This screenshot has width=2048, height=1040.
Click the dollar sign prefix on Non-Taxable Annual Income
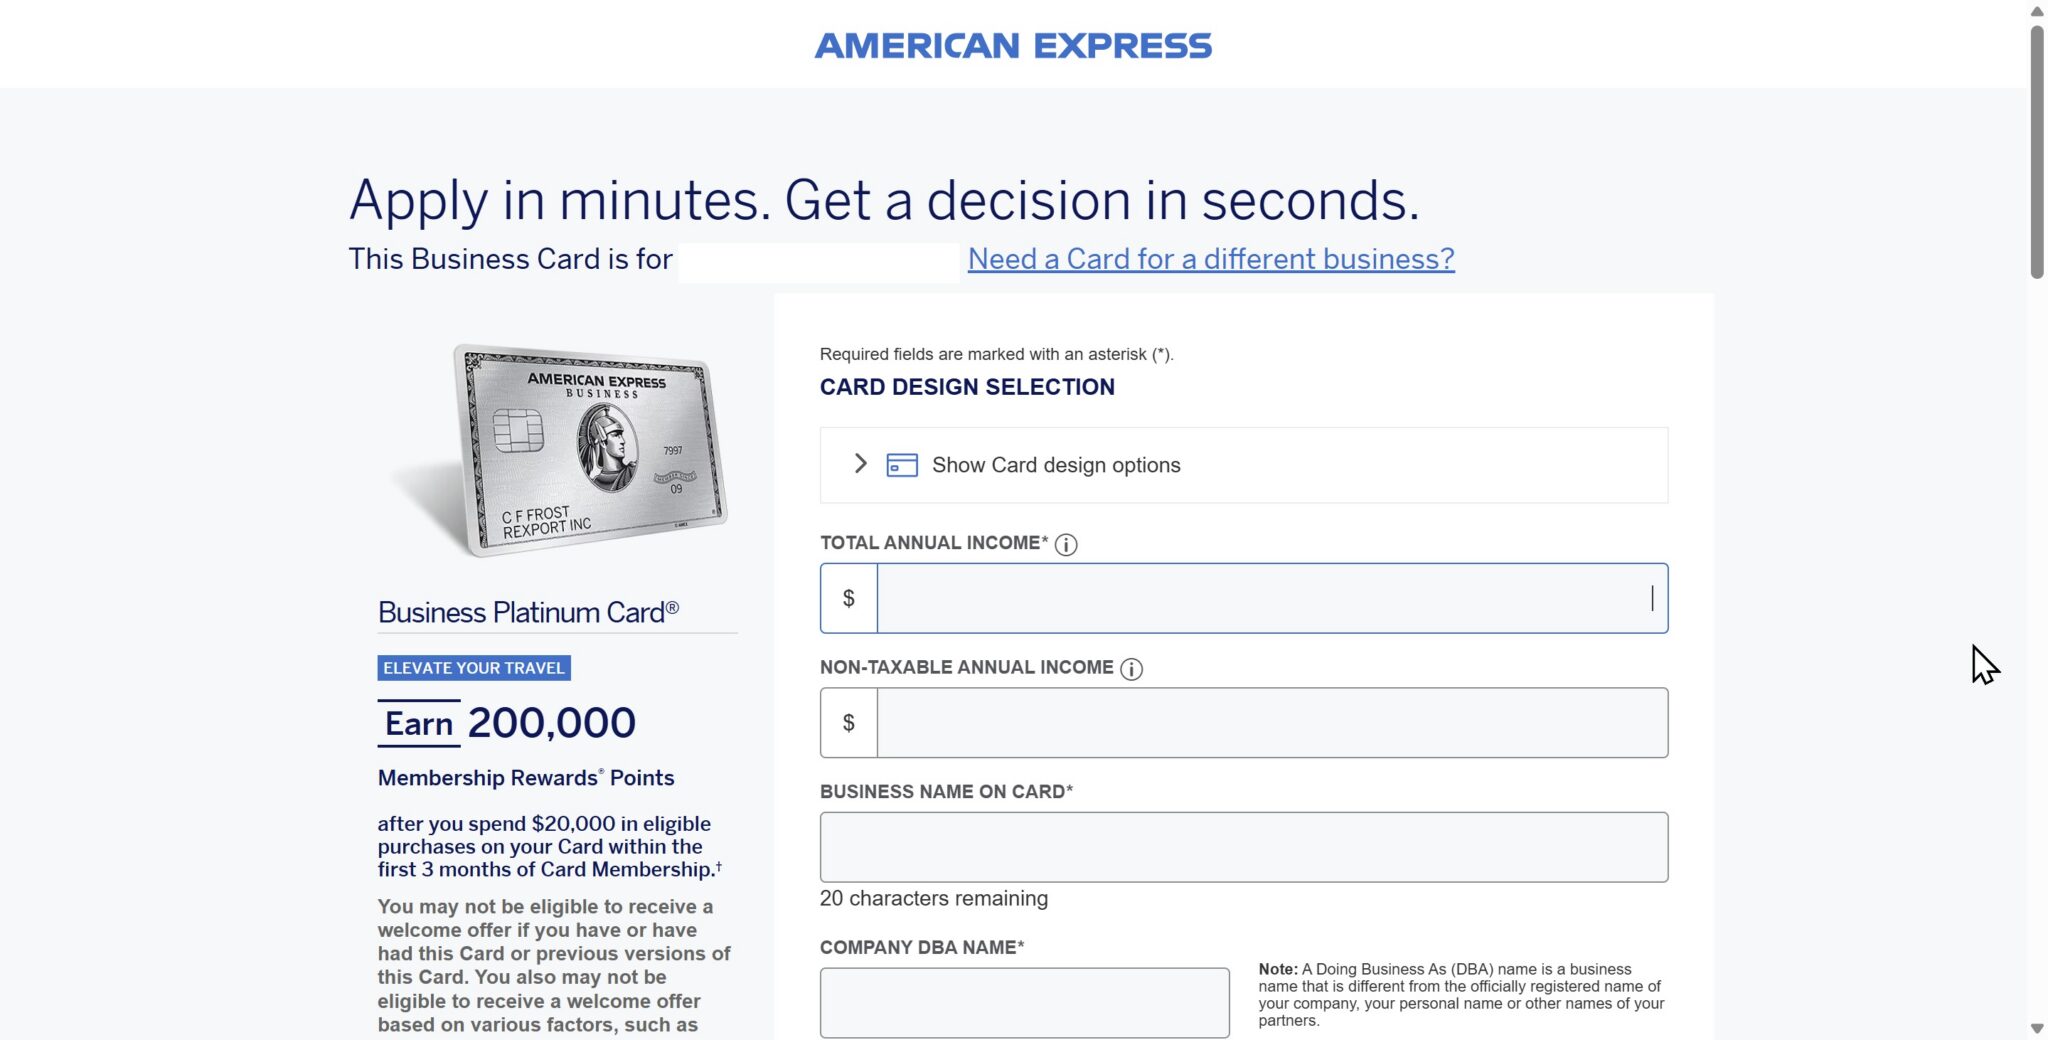click(x=848, y=722)
